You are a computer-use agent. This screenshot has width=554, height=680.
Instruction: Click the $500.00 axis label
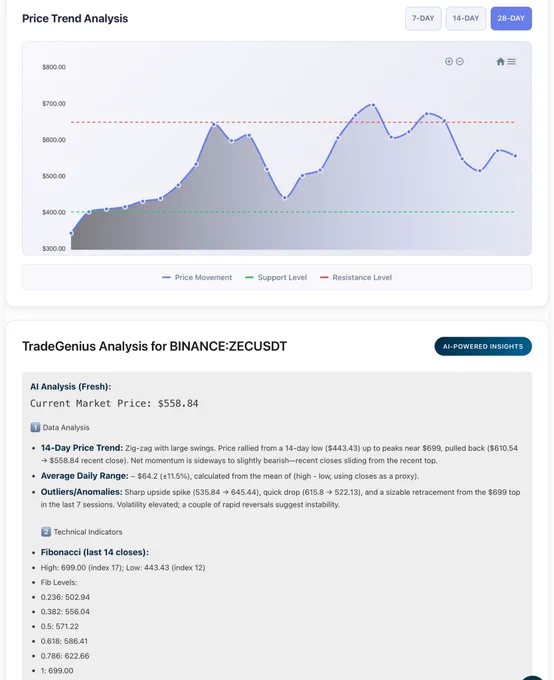(54, 176)
